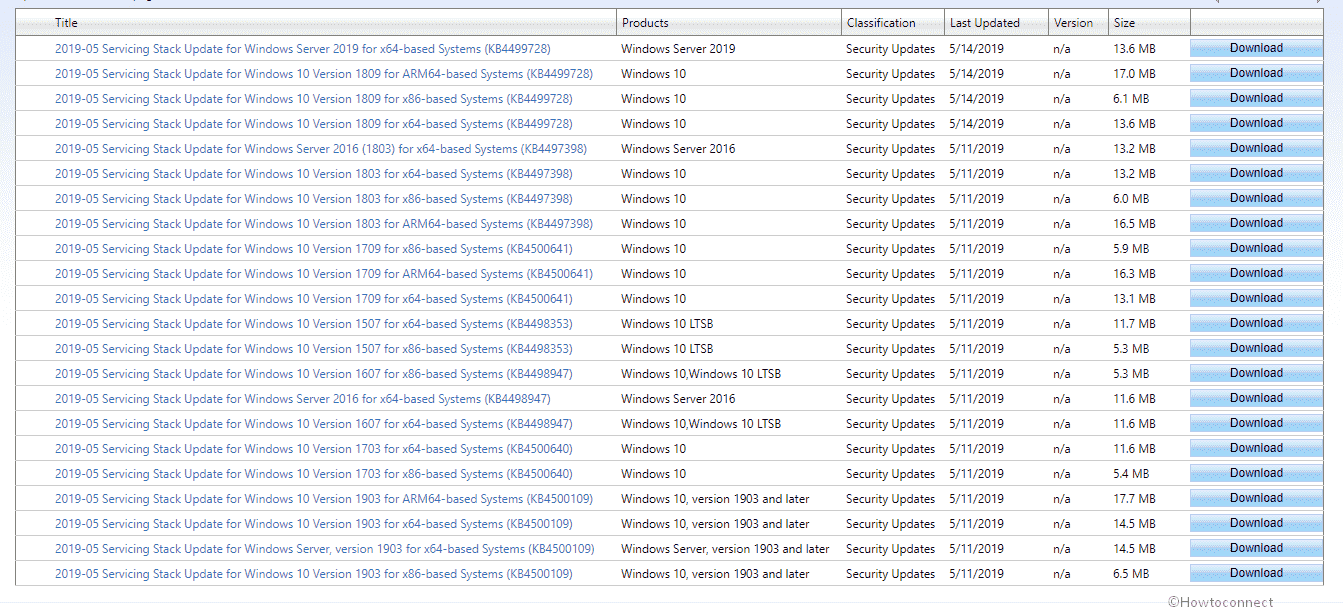The height and width of the screenshot is (611, 1343).
Task: Sort the table by the Title column header
Action: [66, 23]
